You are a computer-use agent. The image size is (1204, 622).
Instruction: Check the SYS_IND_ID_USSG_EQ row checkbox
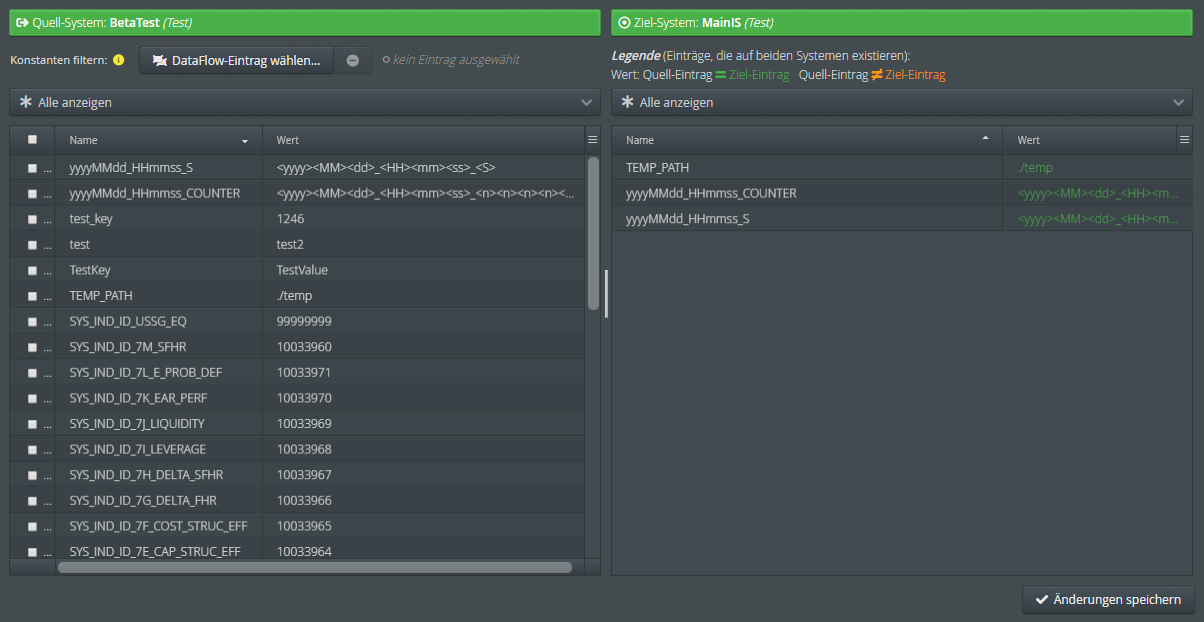pyautogui.click(x=32, y=322)
